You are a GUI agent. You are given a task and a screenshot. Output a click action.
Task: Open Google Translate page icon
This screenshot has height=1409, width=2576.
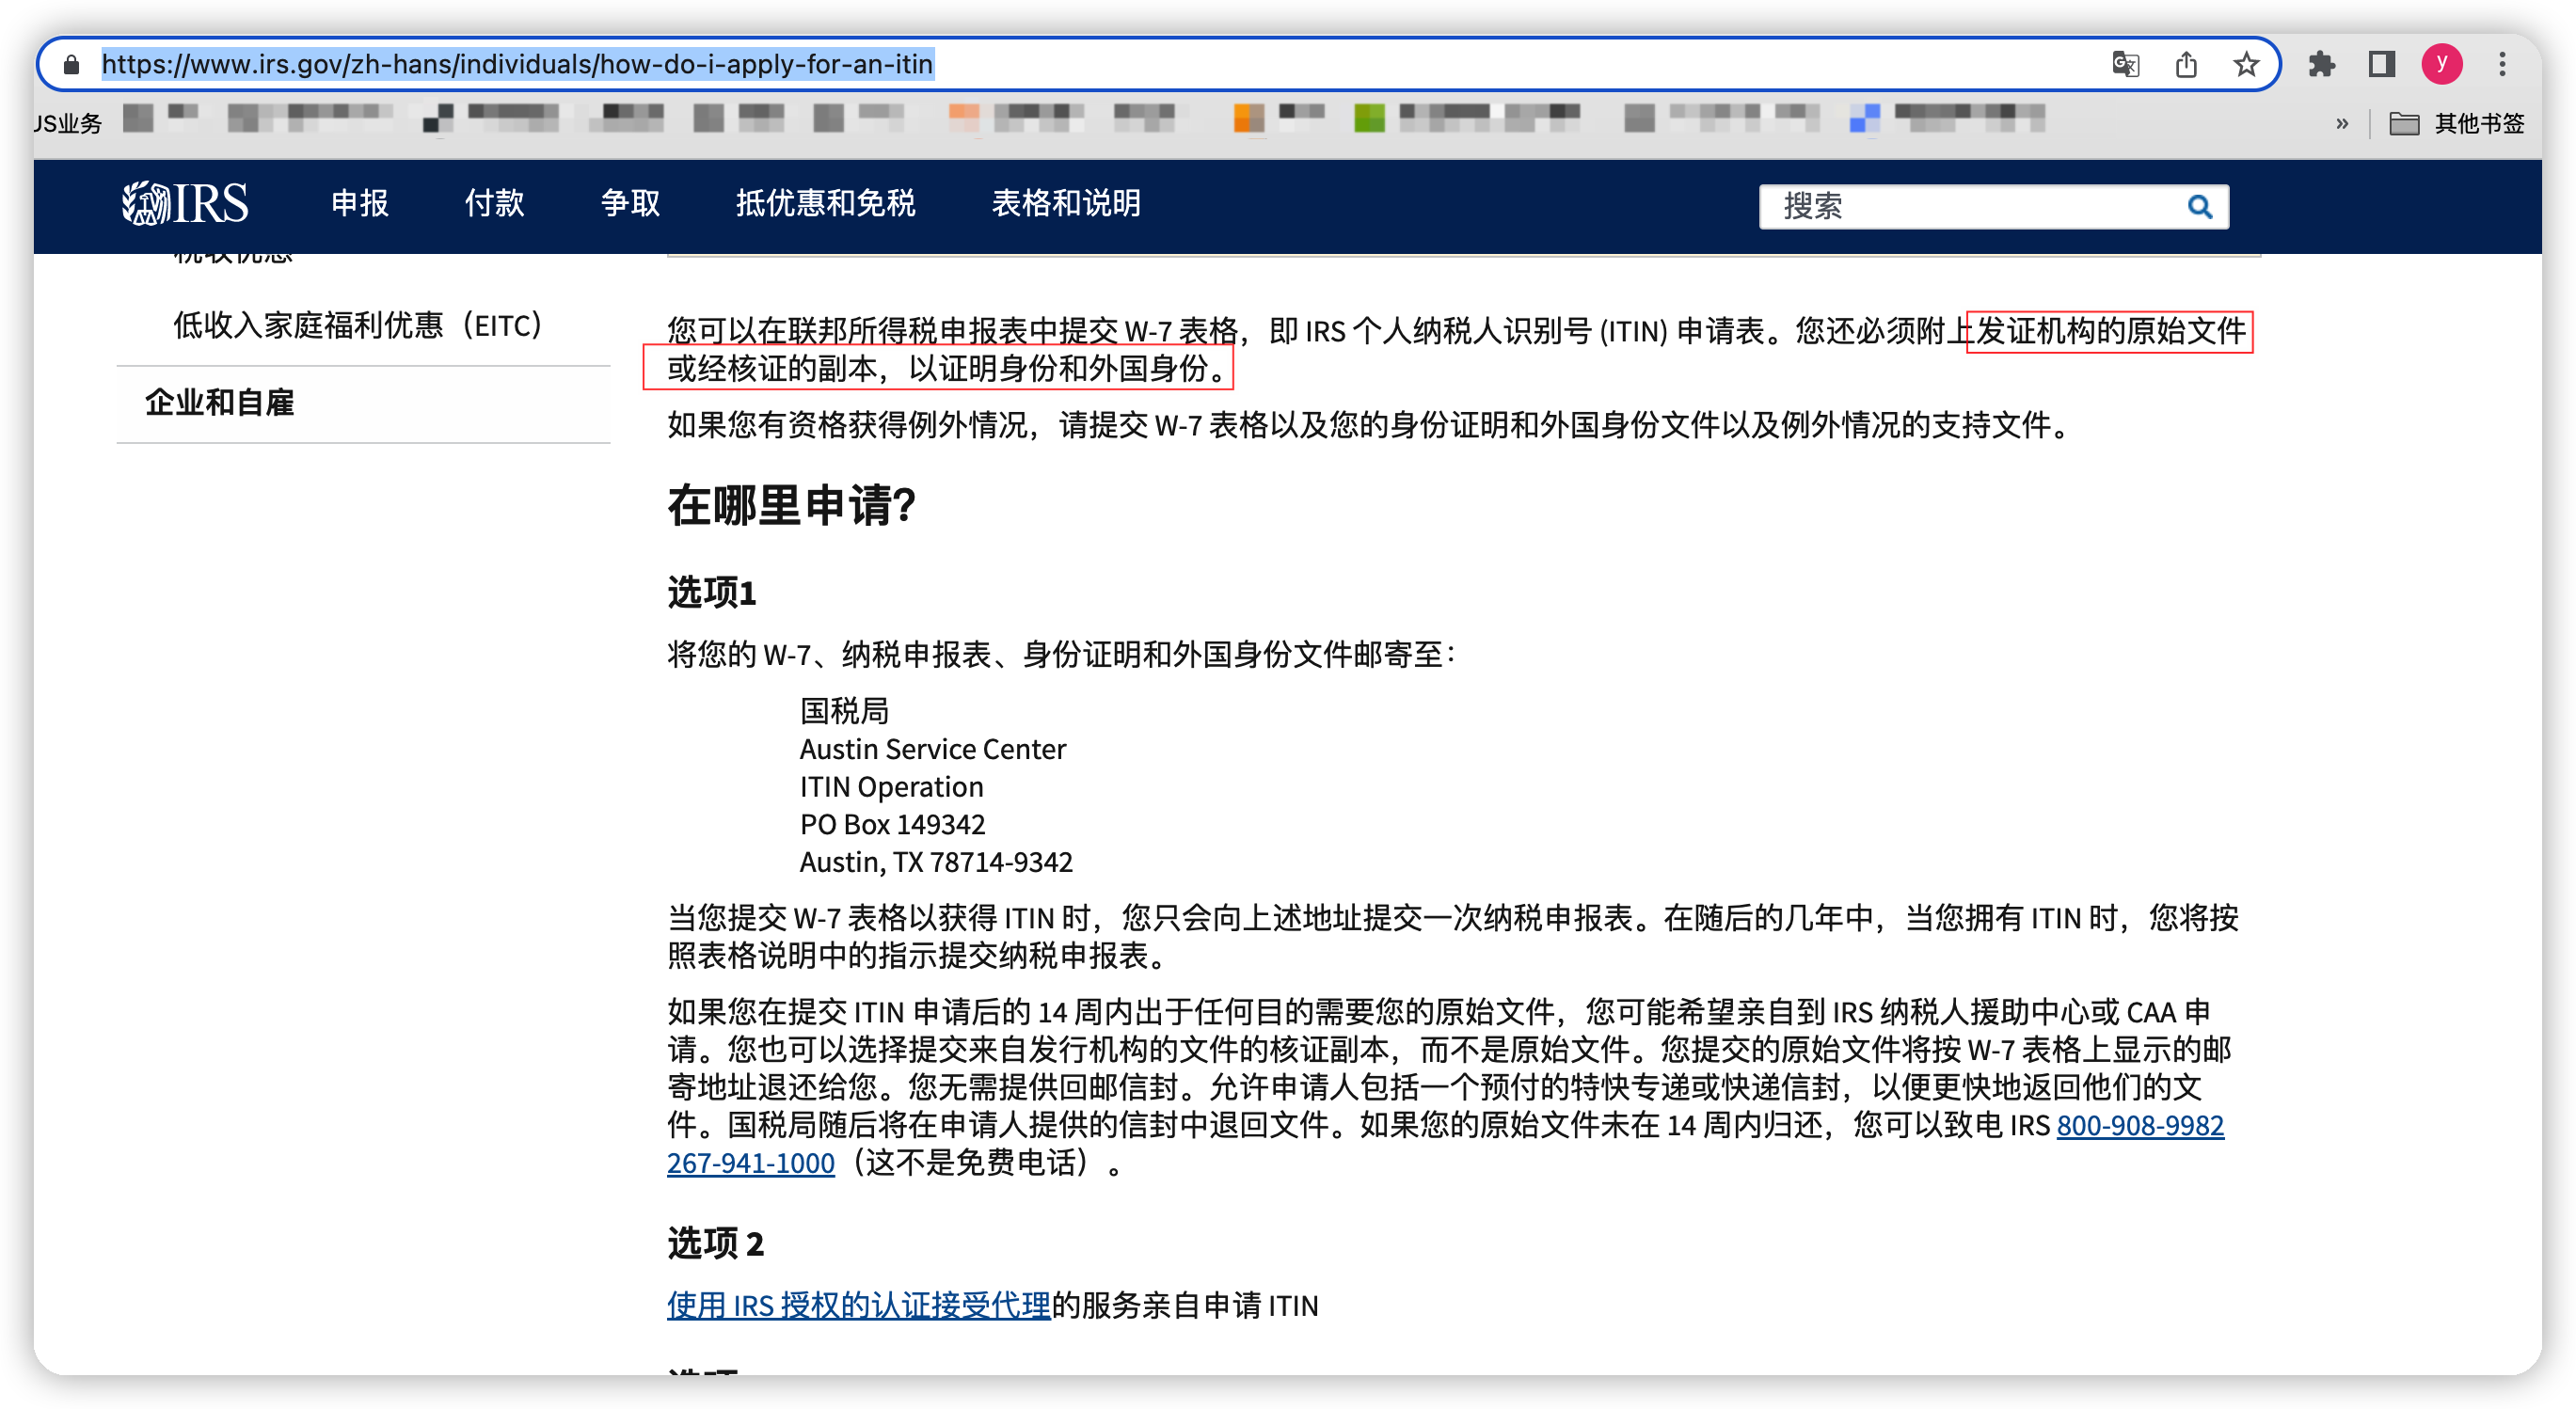[2125, 65]
